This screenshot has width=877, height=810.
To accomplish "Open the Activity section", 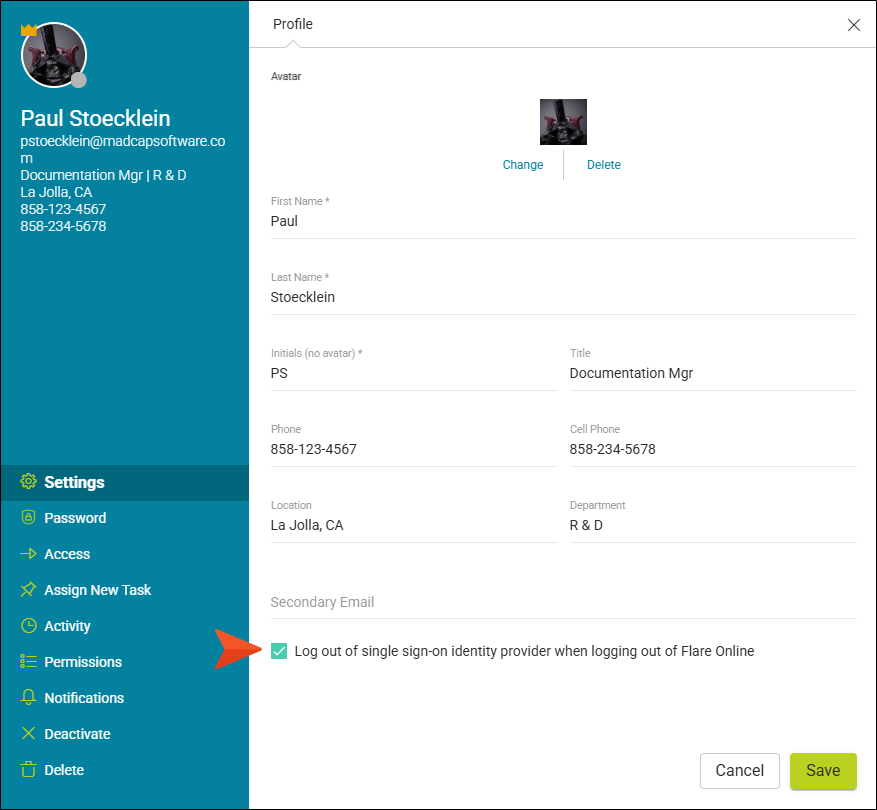I will 125,625.
